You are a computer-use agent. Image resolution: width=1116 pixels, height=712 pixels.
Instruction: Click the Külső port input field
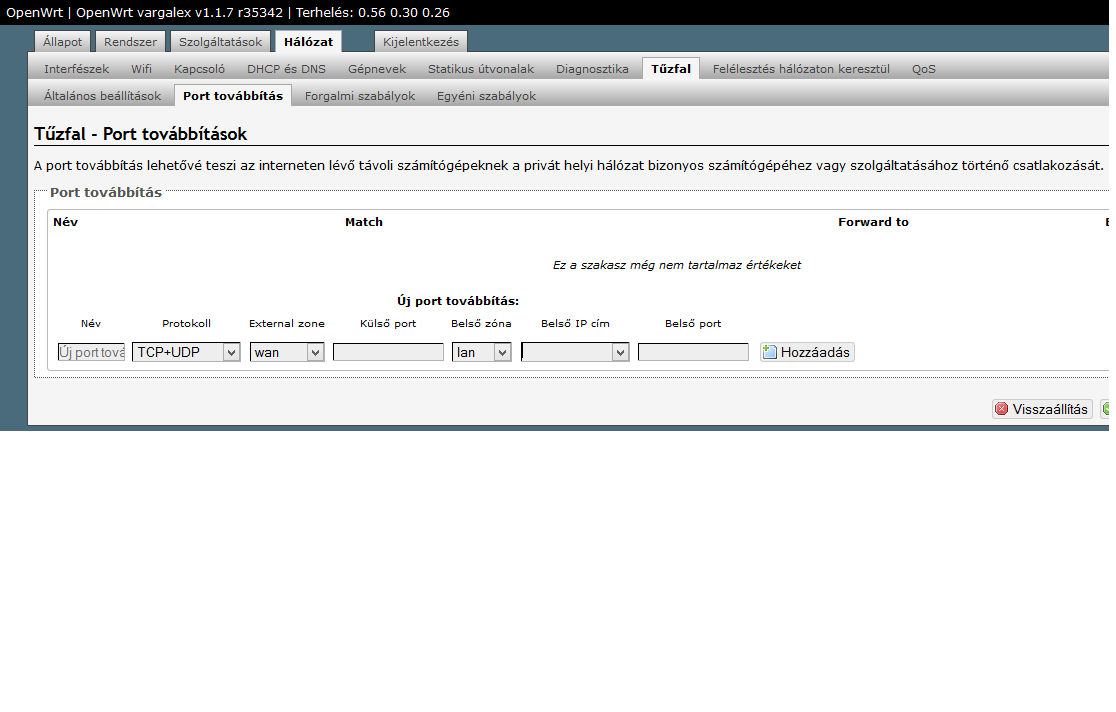pos(388,352)
